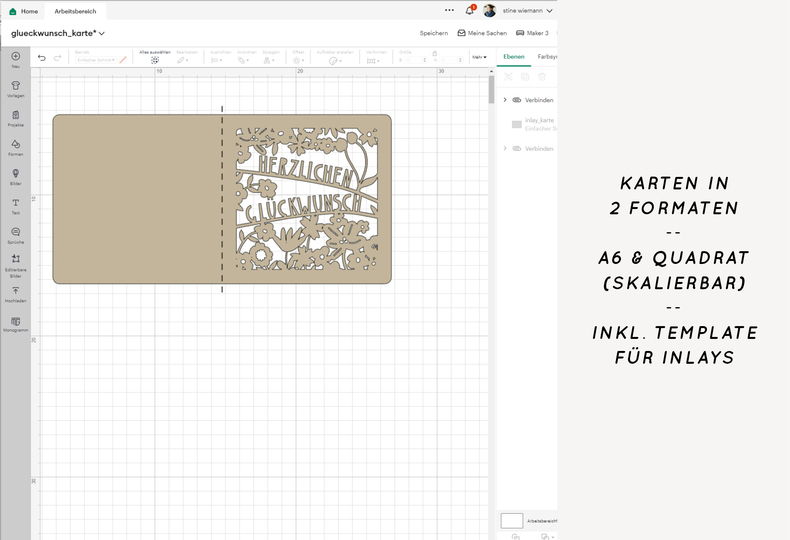
Task: Open Meine Sachen
Action: (481, 33)
